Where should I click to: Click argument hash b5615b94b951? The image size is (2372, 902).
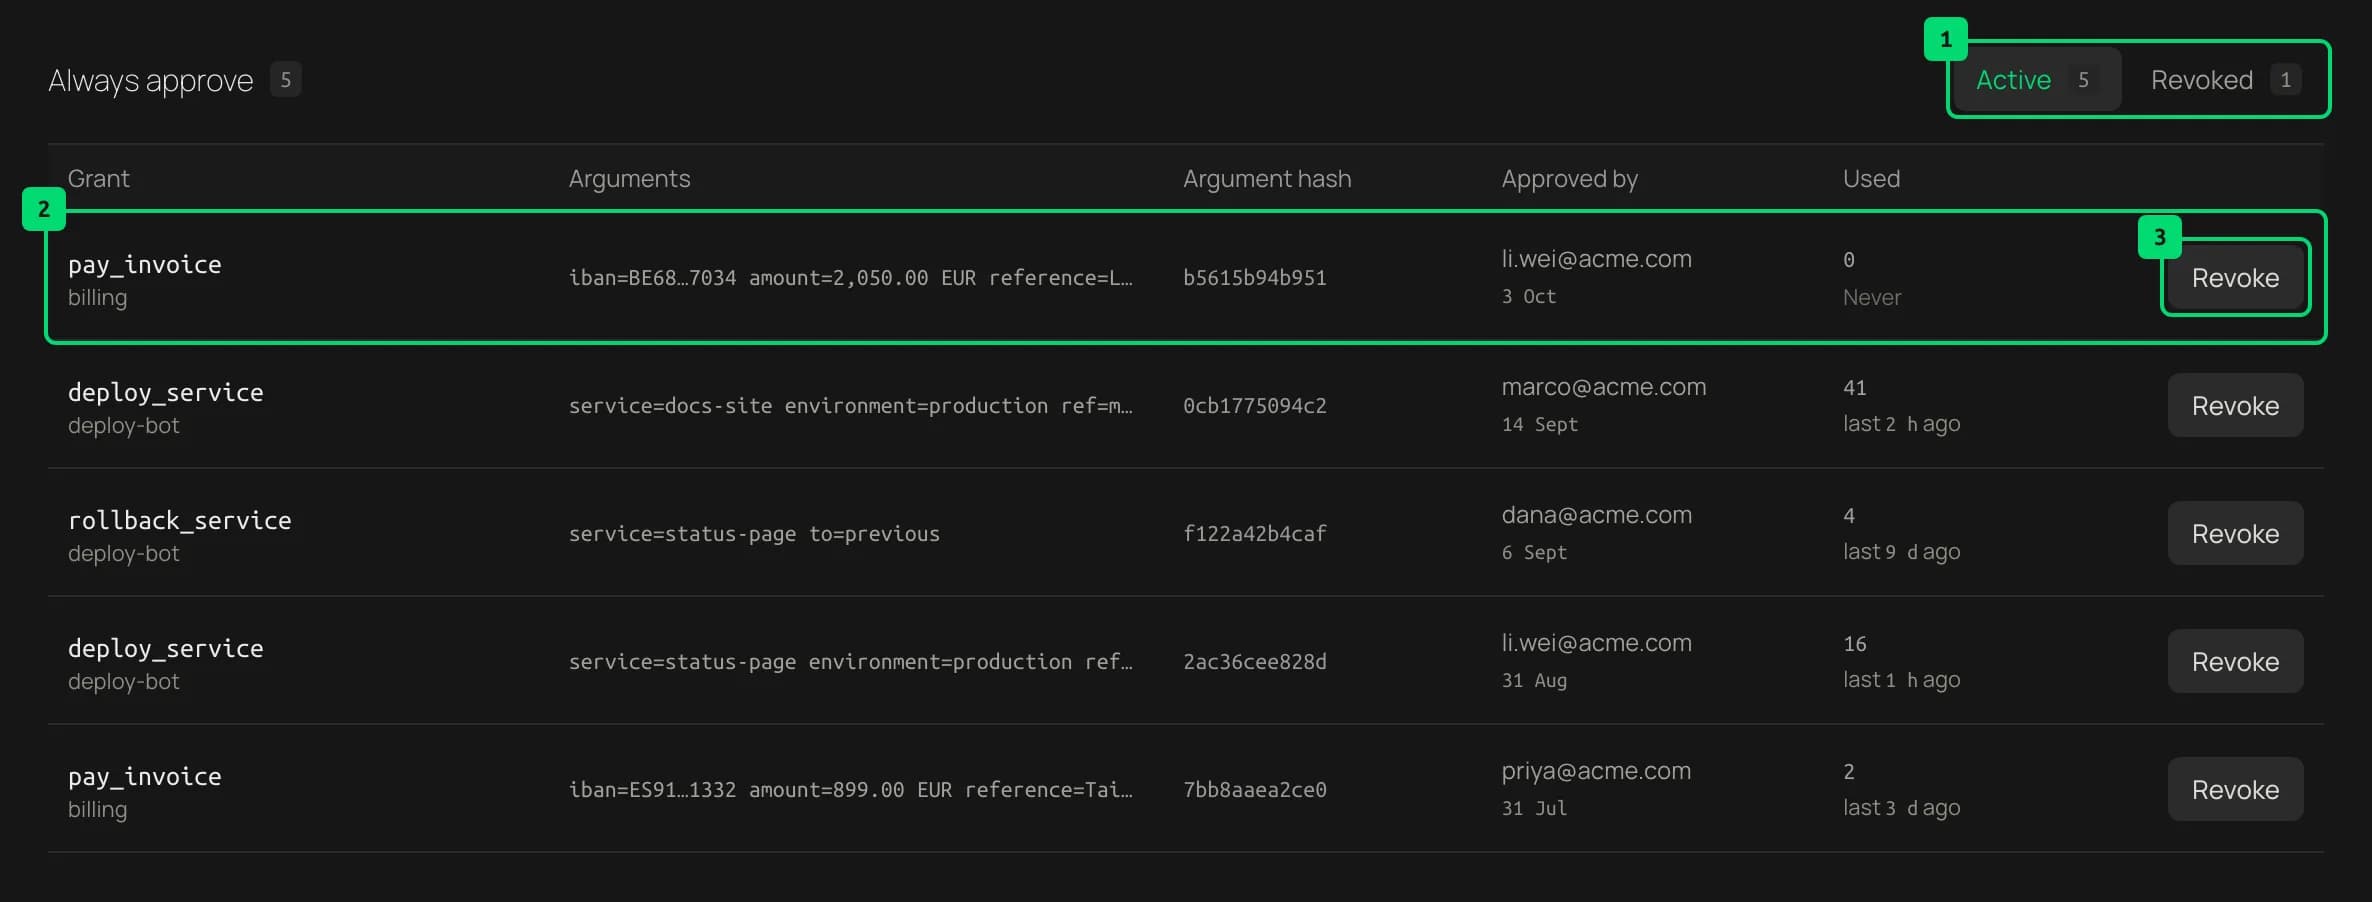click(1254, 277)
